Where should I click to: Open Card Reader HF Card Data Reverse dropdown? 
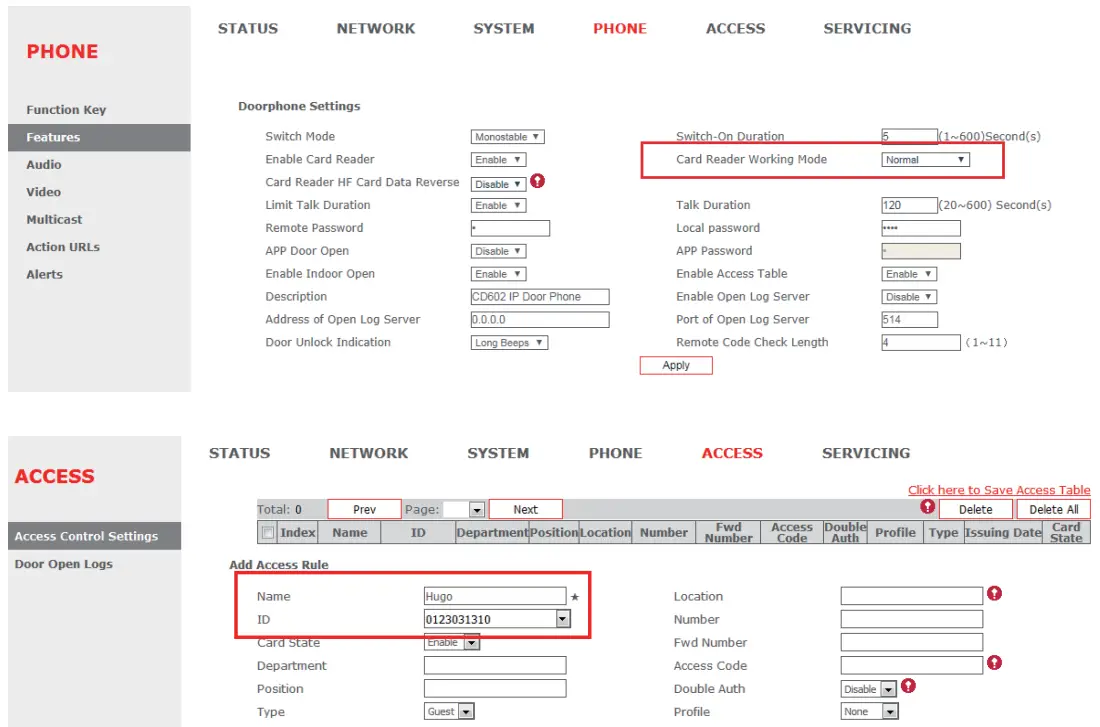[x=498, y=184]
